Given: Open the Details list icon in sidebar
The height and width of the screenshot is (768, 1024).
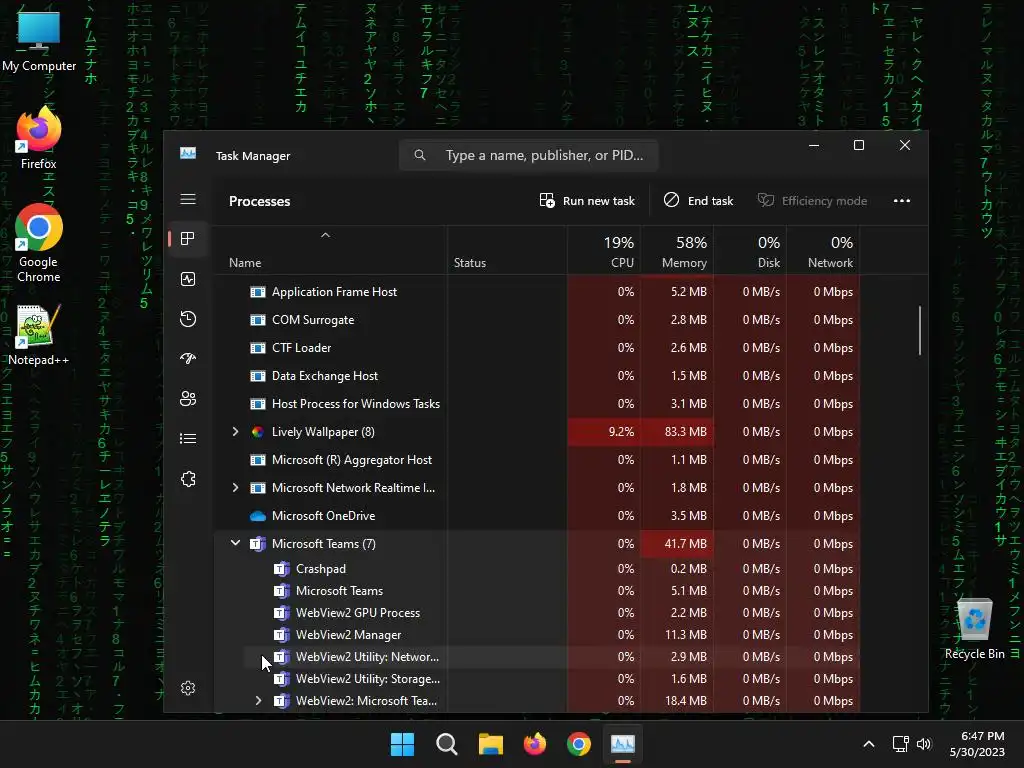Looking at the screenshot, I should 187,438.
